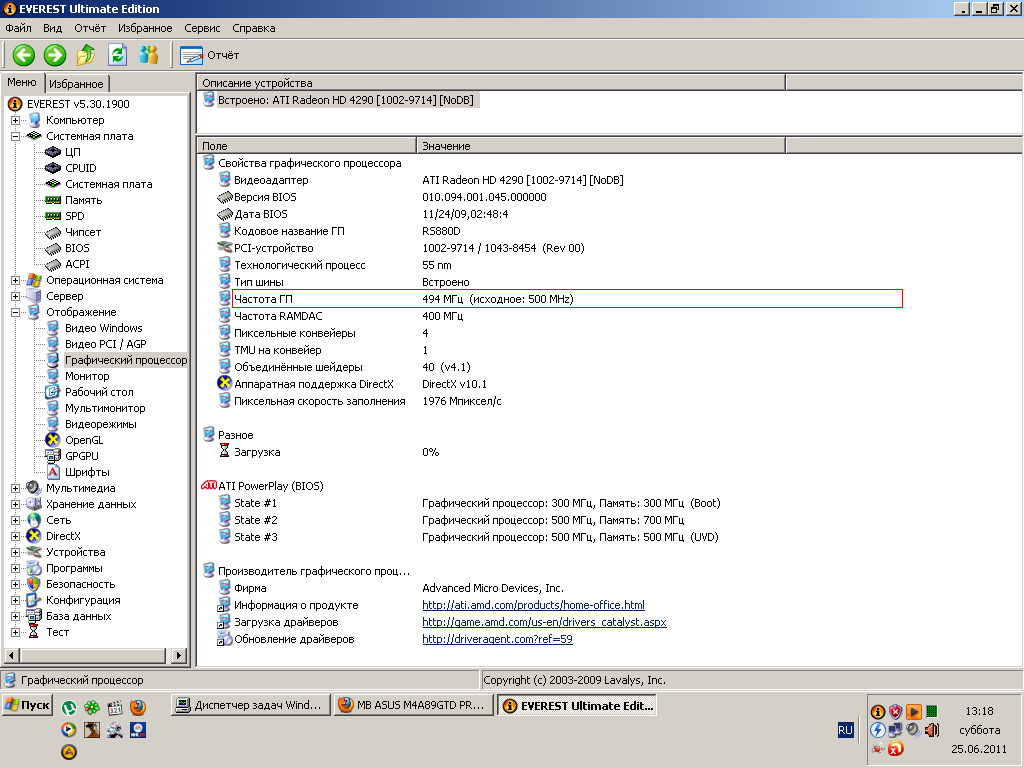Image resolution: width=1024 pixels, height=768 pixels.
Task: Expand the Мультимедиа tree node
Action: click(15, 488)
